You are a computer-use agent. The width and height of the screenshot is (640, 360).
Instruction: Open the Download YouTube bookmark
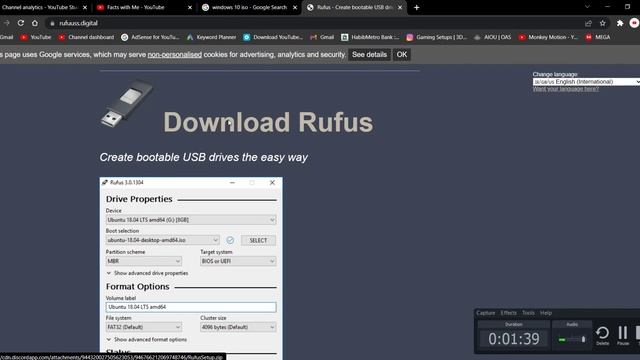[x=273, y=37]
